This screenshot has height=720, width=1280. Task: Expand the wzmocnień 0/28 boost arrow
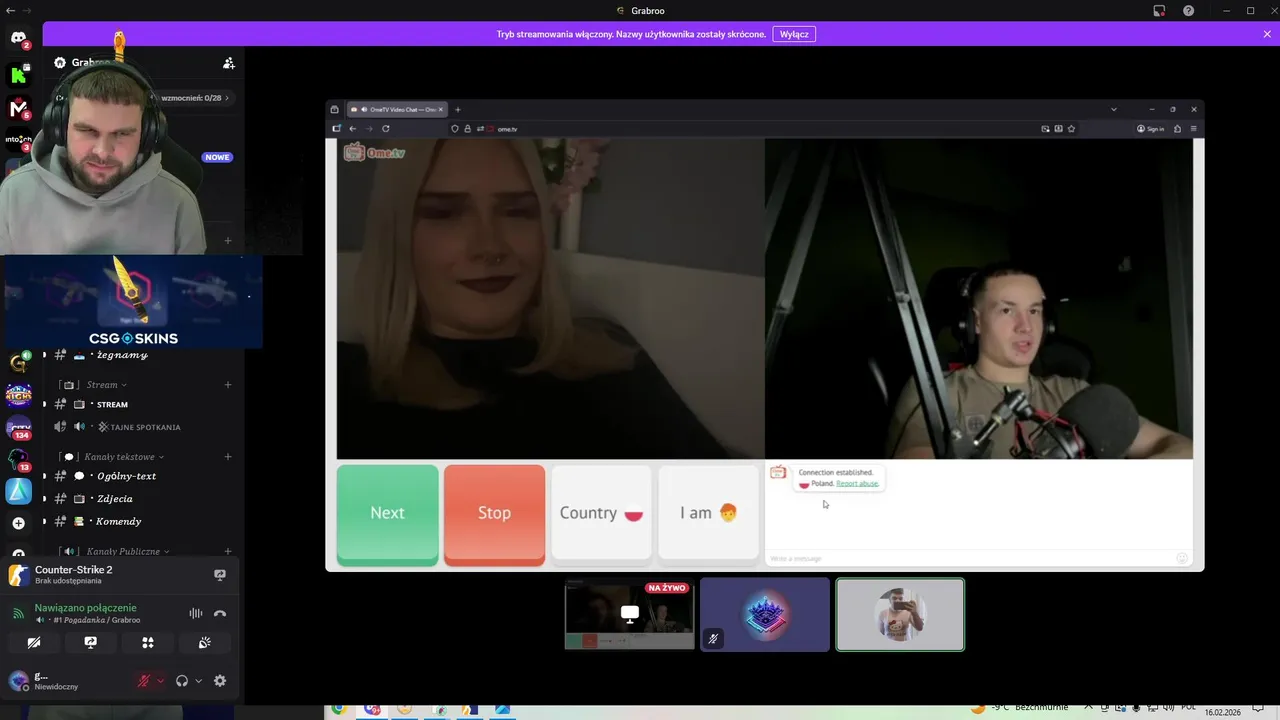coord(227,98)
